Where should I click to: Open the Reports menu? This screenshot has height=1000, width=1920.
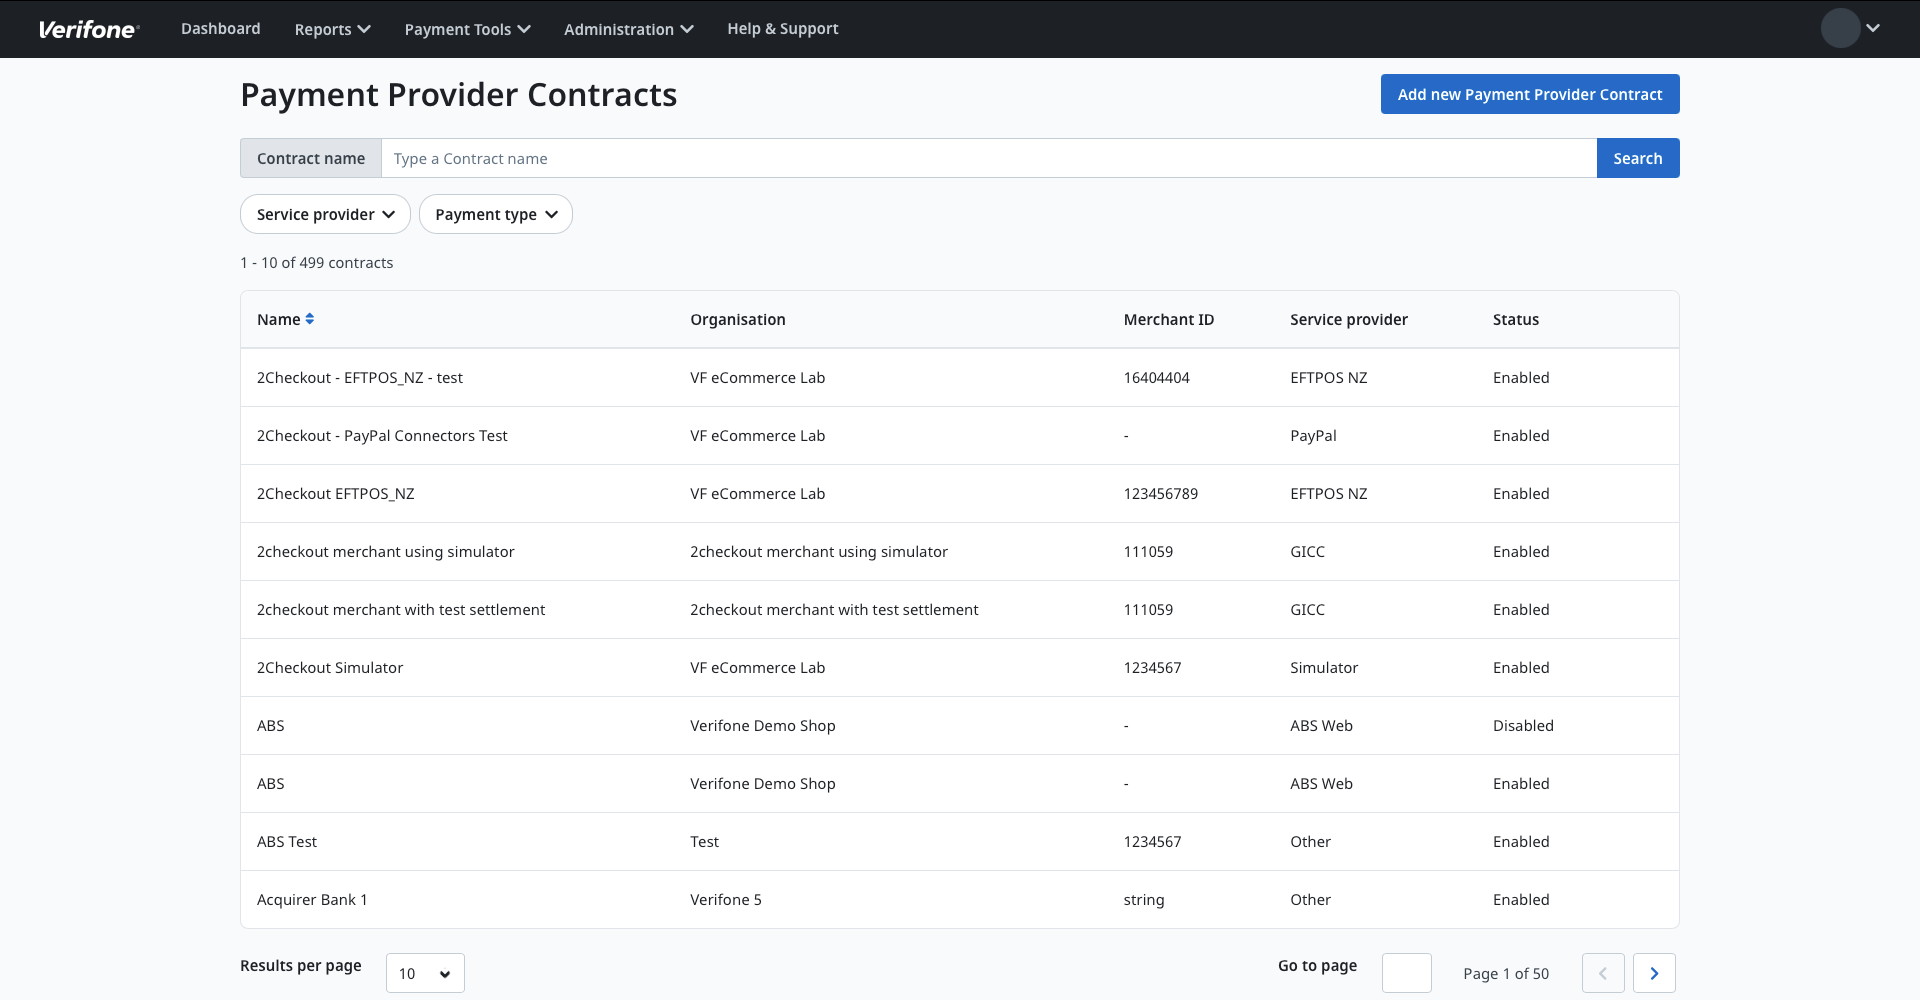click(x=332, y=29)
